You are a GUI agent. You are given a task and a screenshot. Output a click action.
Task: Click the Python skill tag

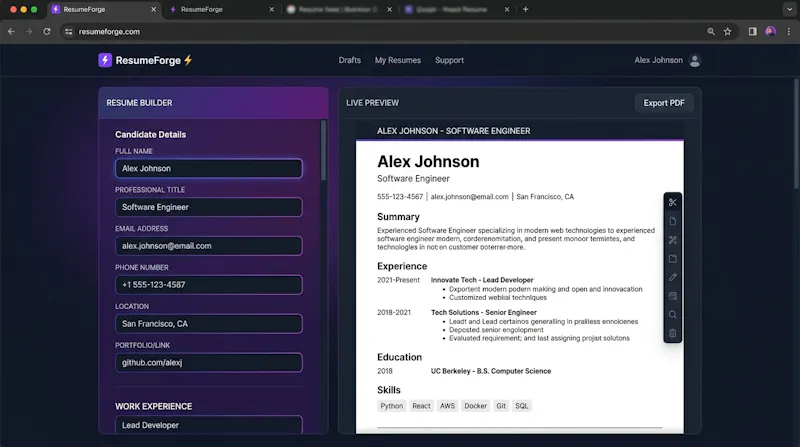391,406
